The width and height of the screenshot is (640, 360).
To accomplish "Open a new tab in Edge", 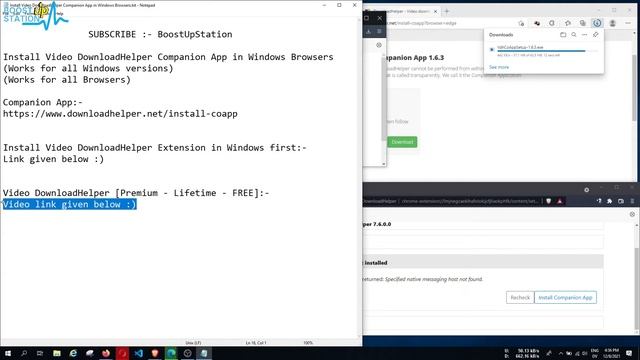I will pyautogui.click(x=447, y=11).
